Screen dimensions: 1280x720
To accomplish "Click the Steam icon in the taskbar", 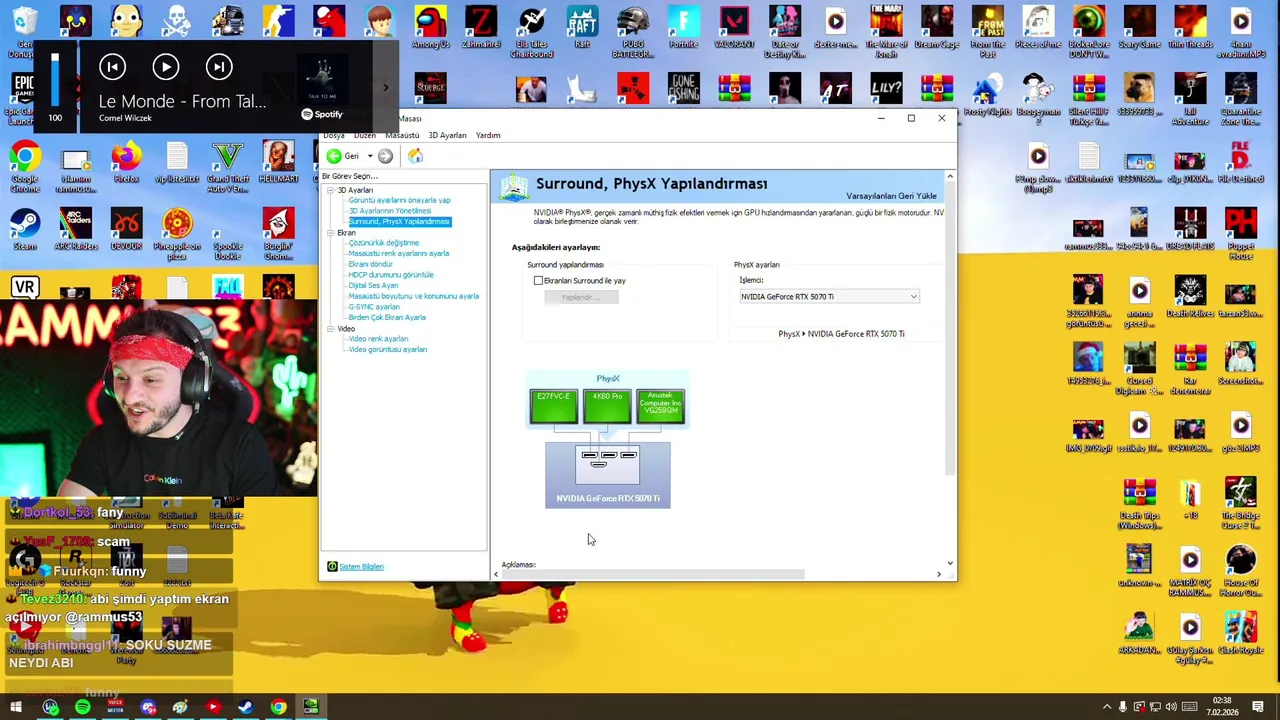I will pos(245,708).
